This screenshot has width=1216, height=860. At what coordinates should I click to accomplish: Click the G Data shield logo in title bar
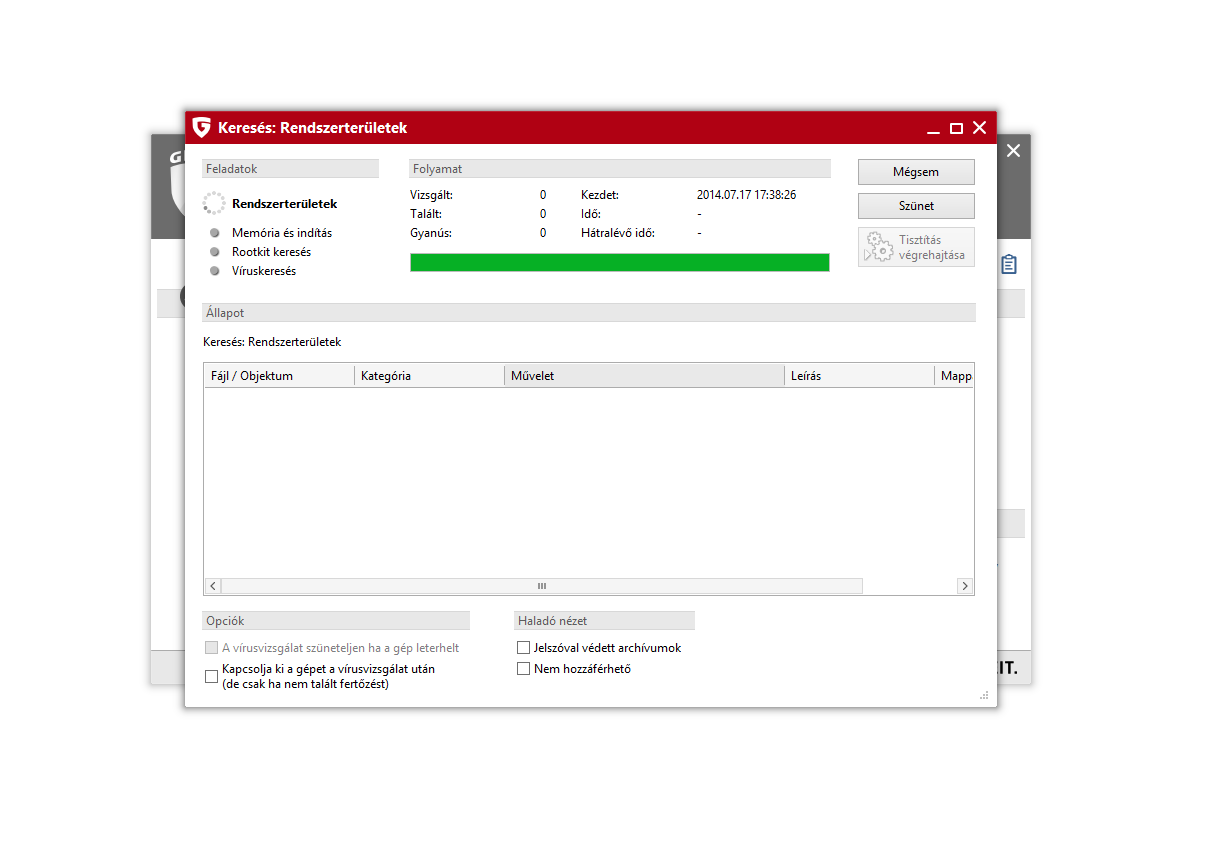[202, 128]
